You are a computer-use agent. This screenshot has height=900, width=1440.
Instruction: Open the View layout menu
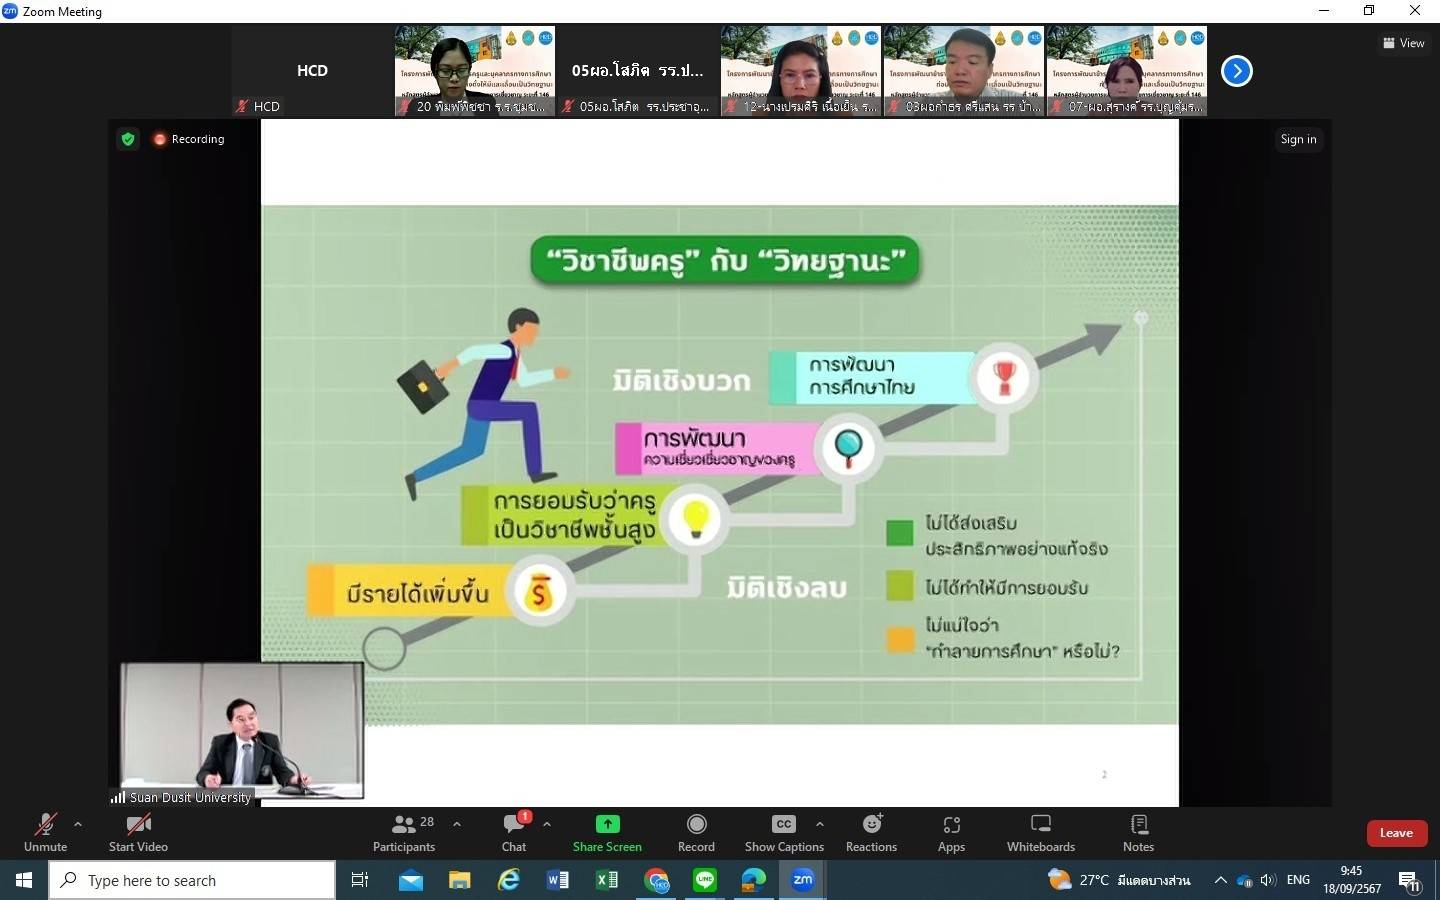click(1404, 43)
